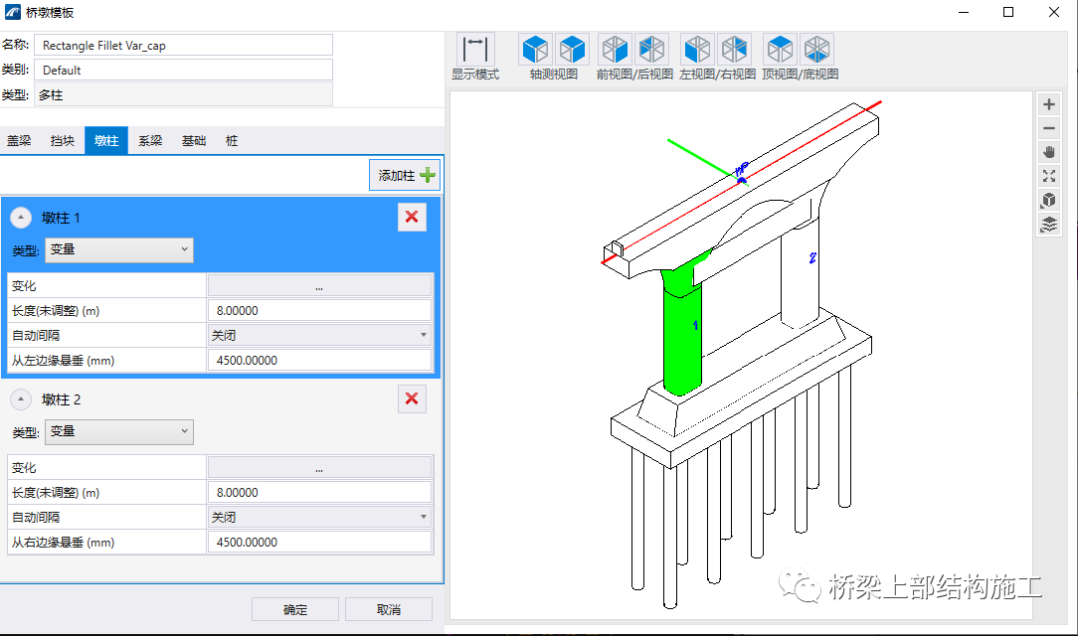Click the 类型 field showing 多柱
The image size is (1078, 636).
click(x=184, y=95)
